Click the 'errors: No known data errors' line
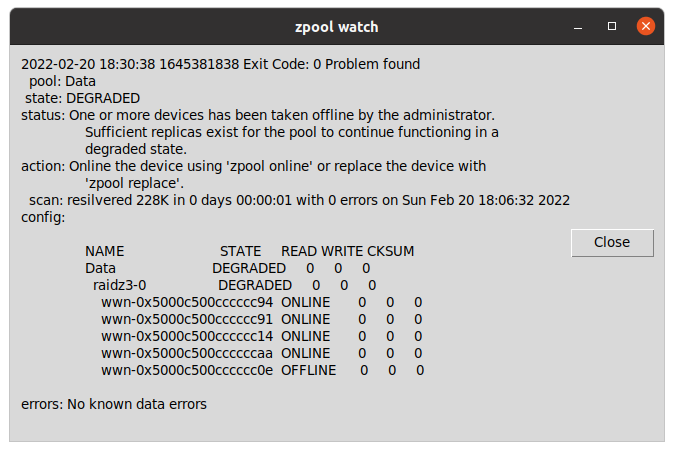Viewport: 674px width, 451px height. click(114, 405)
